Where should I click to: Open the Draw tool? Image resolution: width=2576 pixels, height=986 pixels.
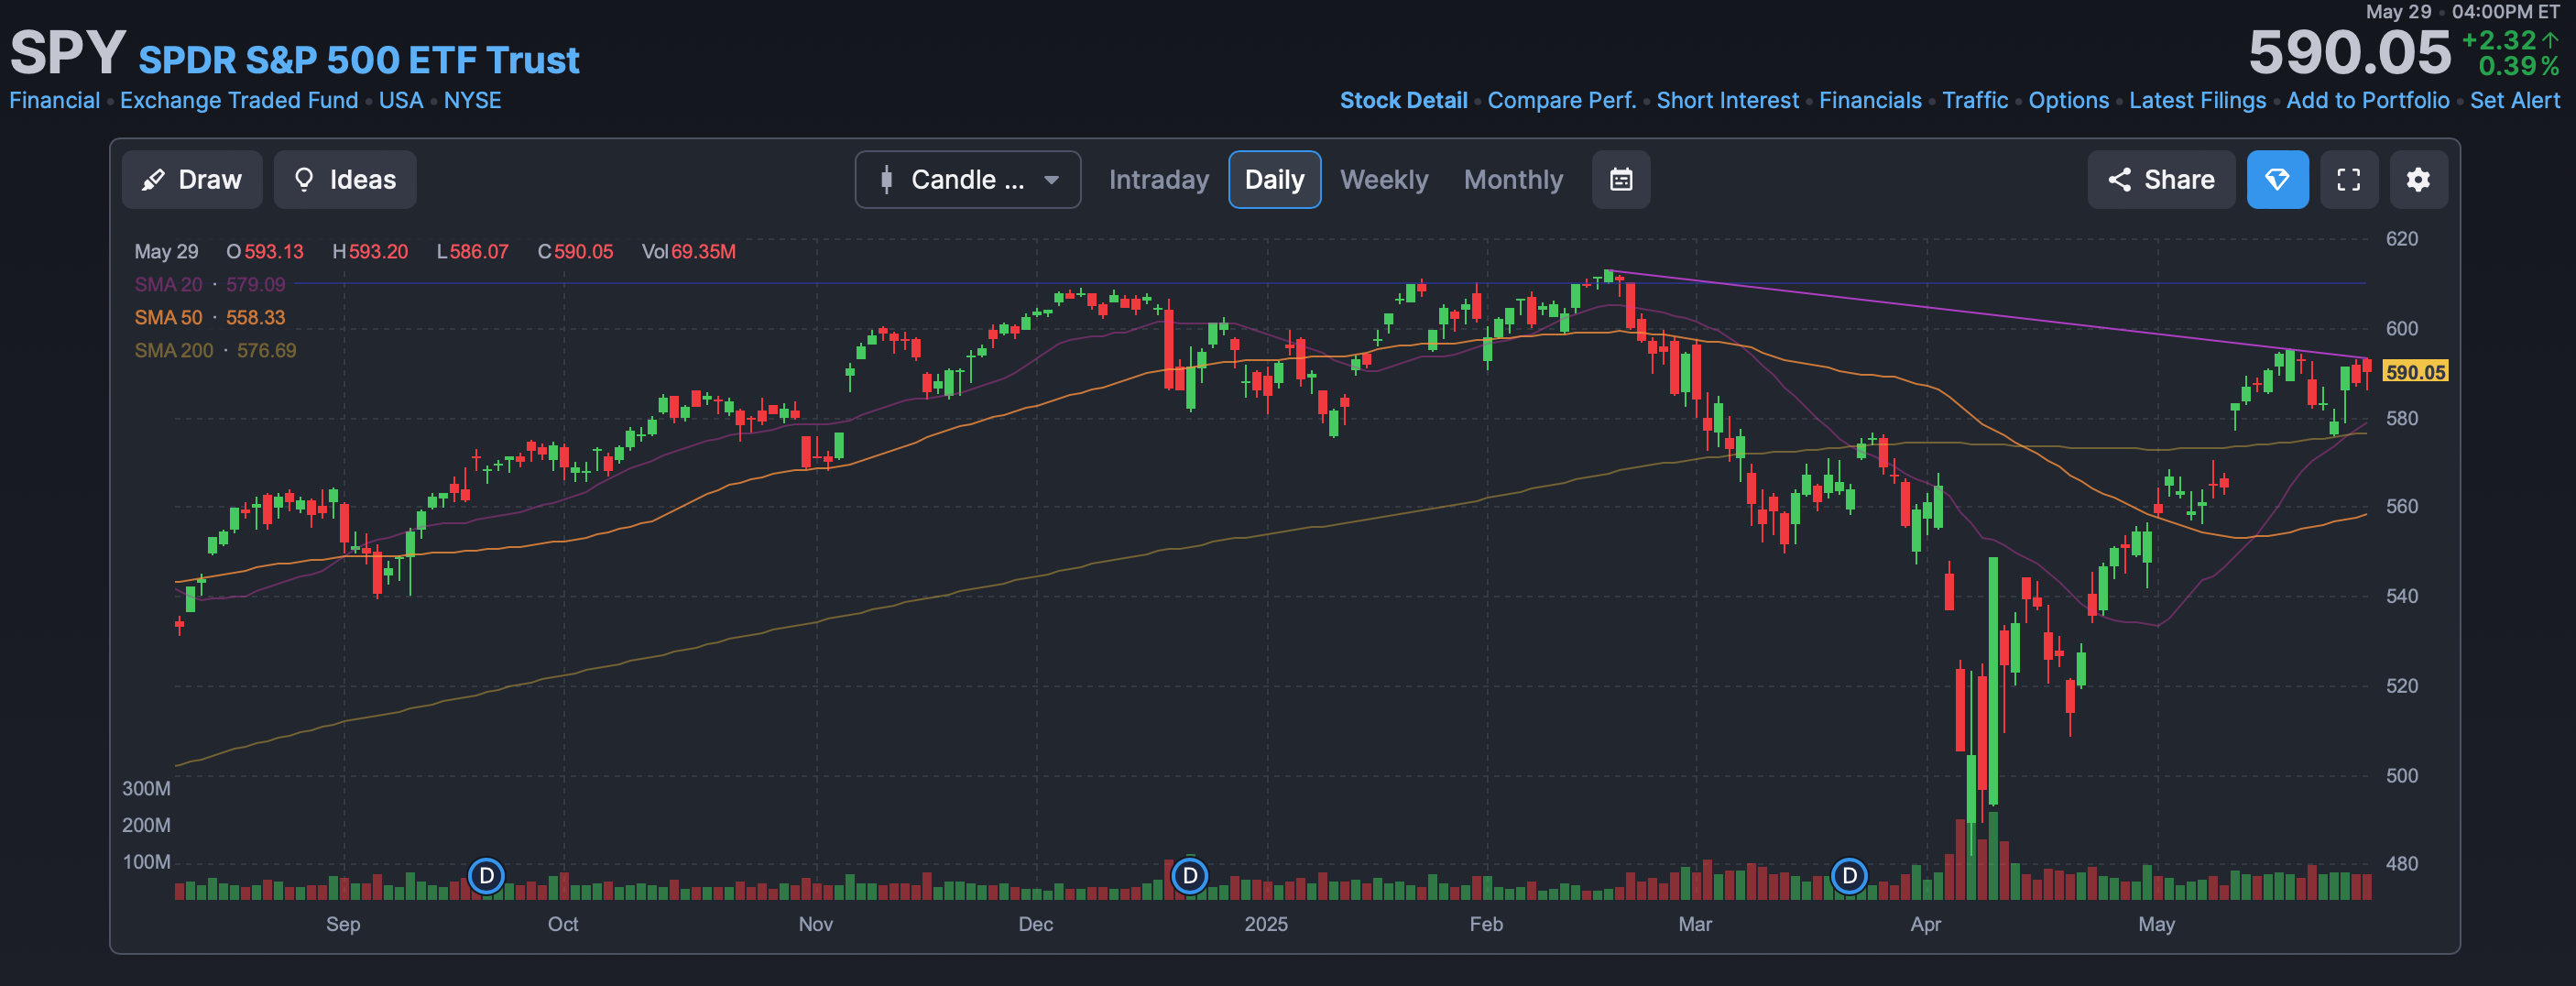[x=192, y=180]
